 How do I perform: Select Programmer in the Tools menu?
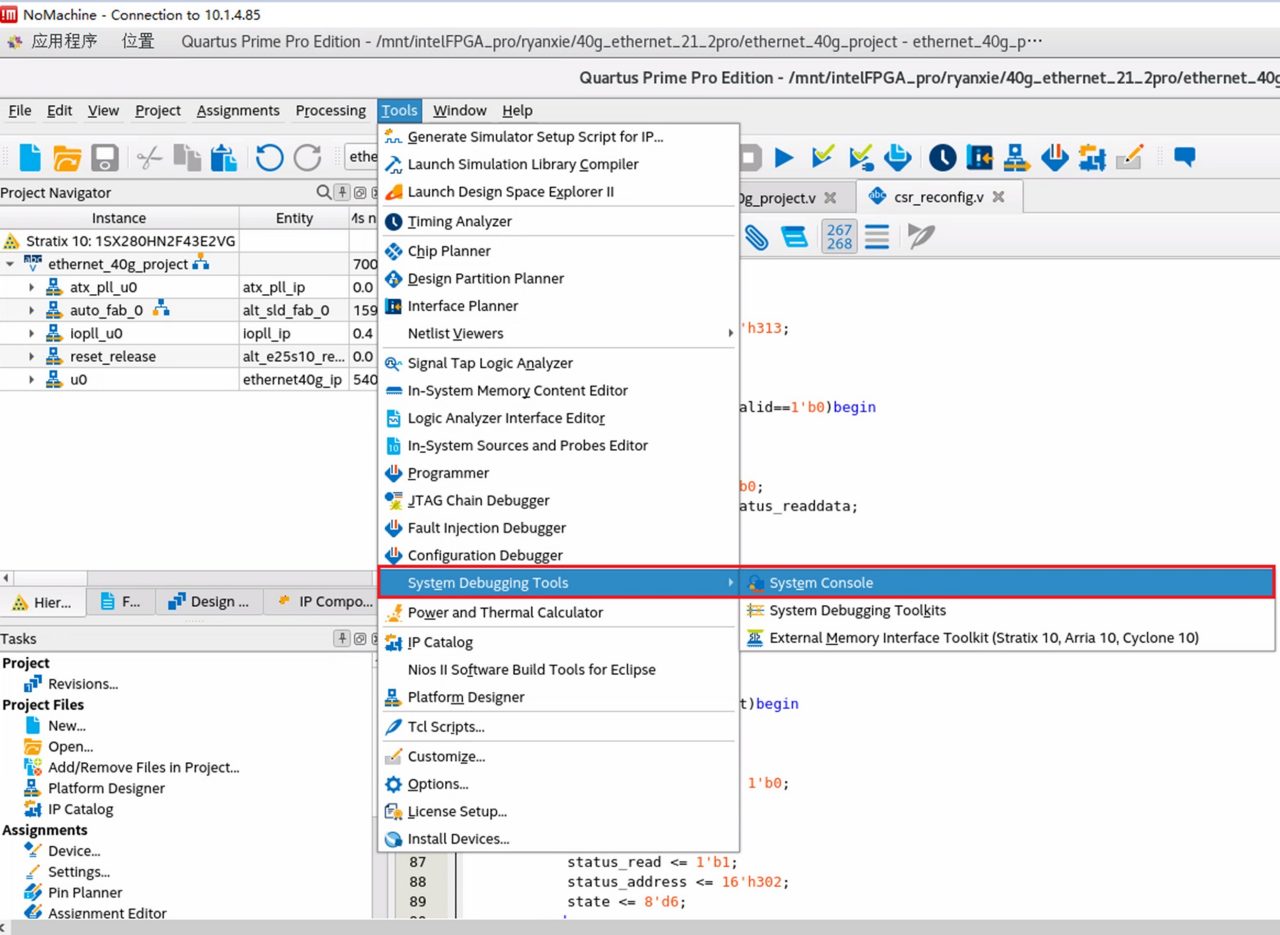[558, 473]
